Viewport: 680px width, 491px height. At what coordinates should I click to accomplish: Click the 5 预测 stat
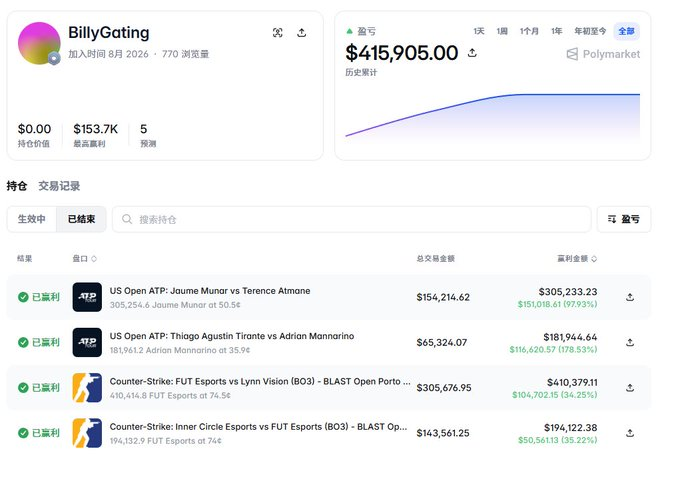pyautogui.click(x=148, y=135)
